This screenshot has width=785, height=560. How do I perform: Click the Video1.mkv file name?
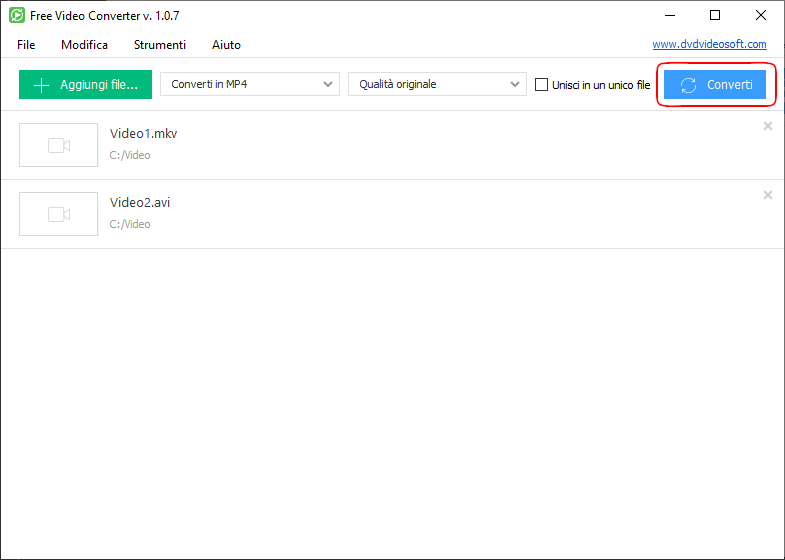click(143, 134)
